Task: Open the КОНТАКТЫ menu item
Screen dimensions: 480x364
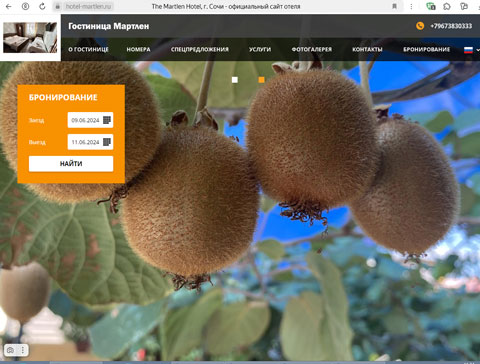Action: tap(367, 49)
